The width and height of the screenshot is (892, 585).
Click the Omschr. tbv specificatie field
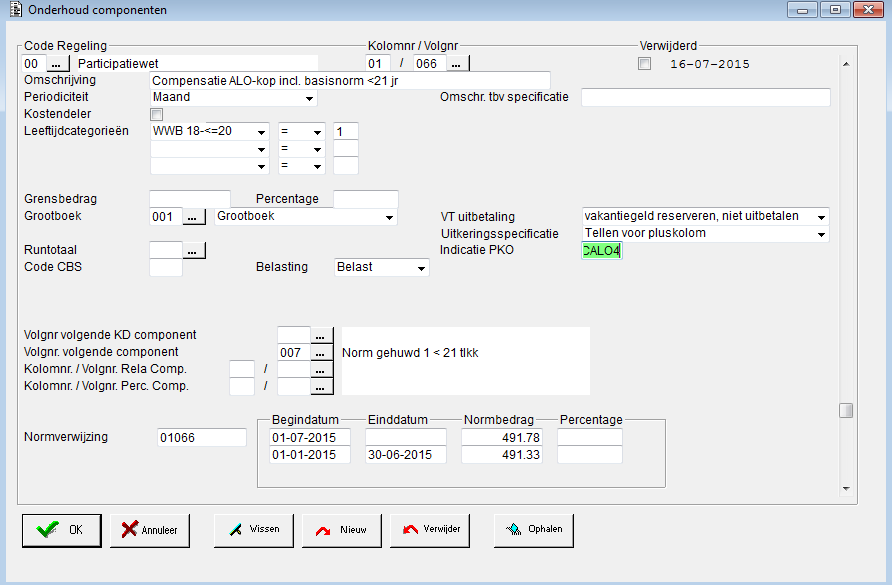coord(705,97)
